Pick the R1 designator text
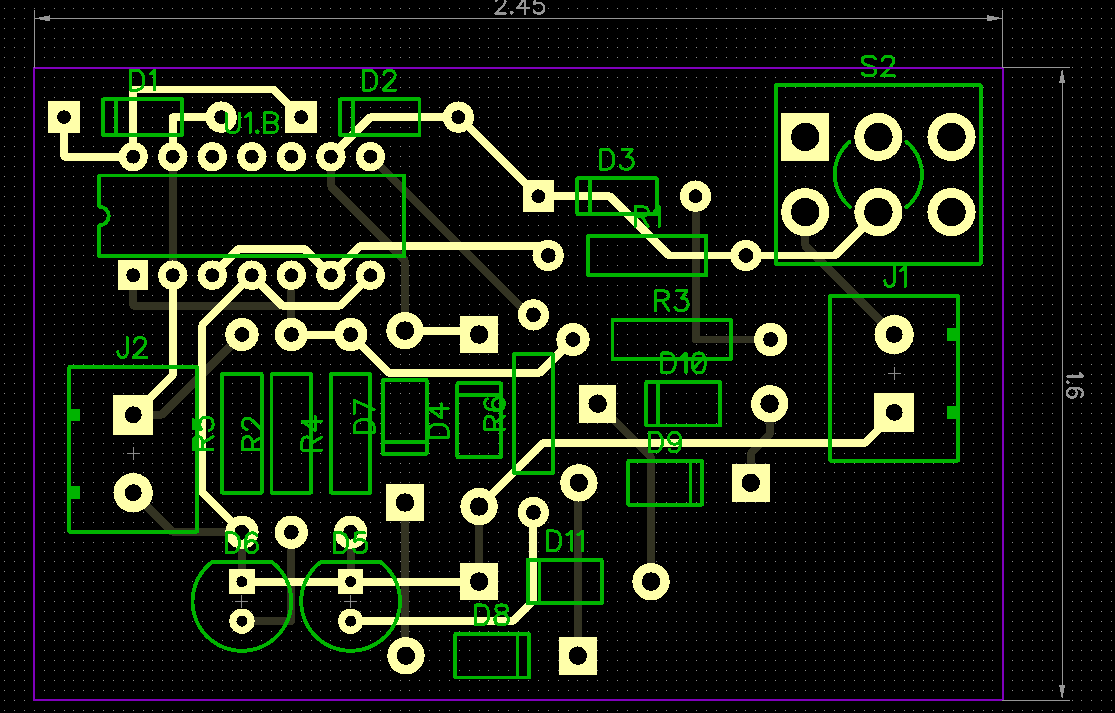This screenshot has height=713, width=1115. [x=648, y=218]
